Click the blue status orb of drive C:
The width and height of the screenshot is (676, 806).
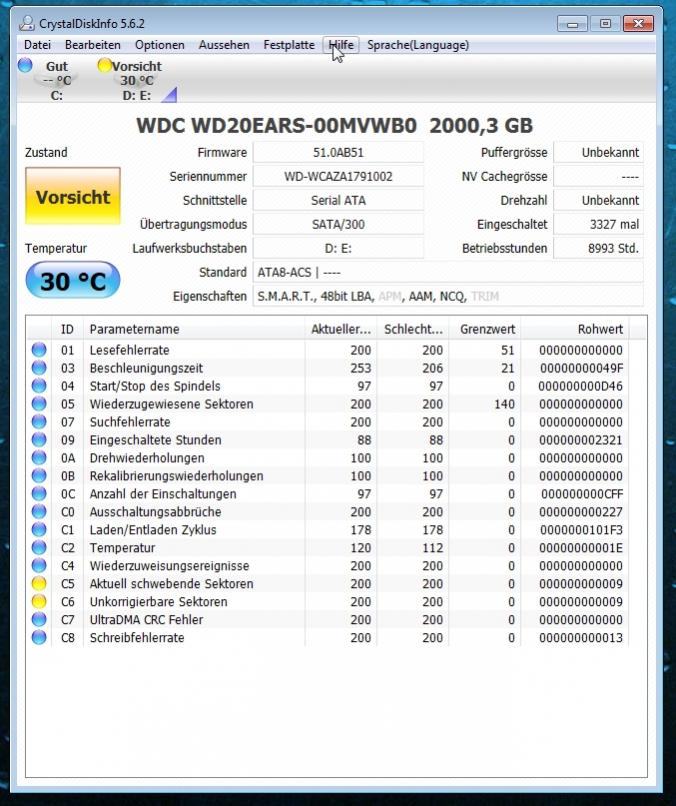click(25, 65)
